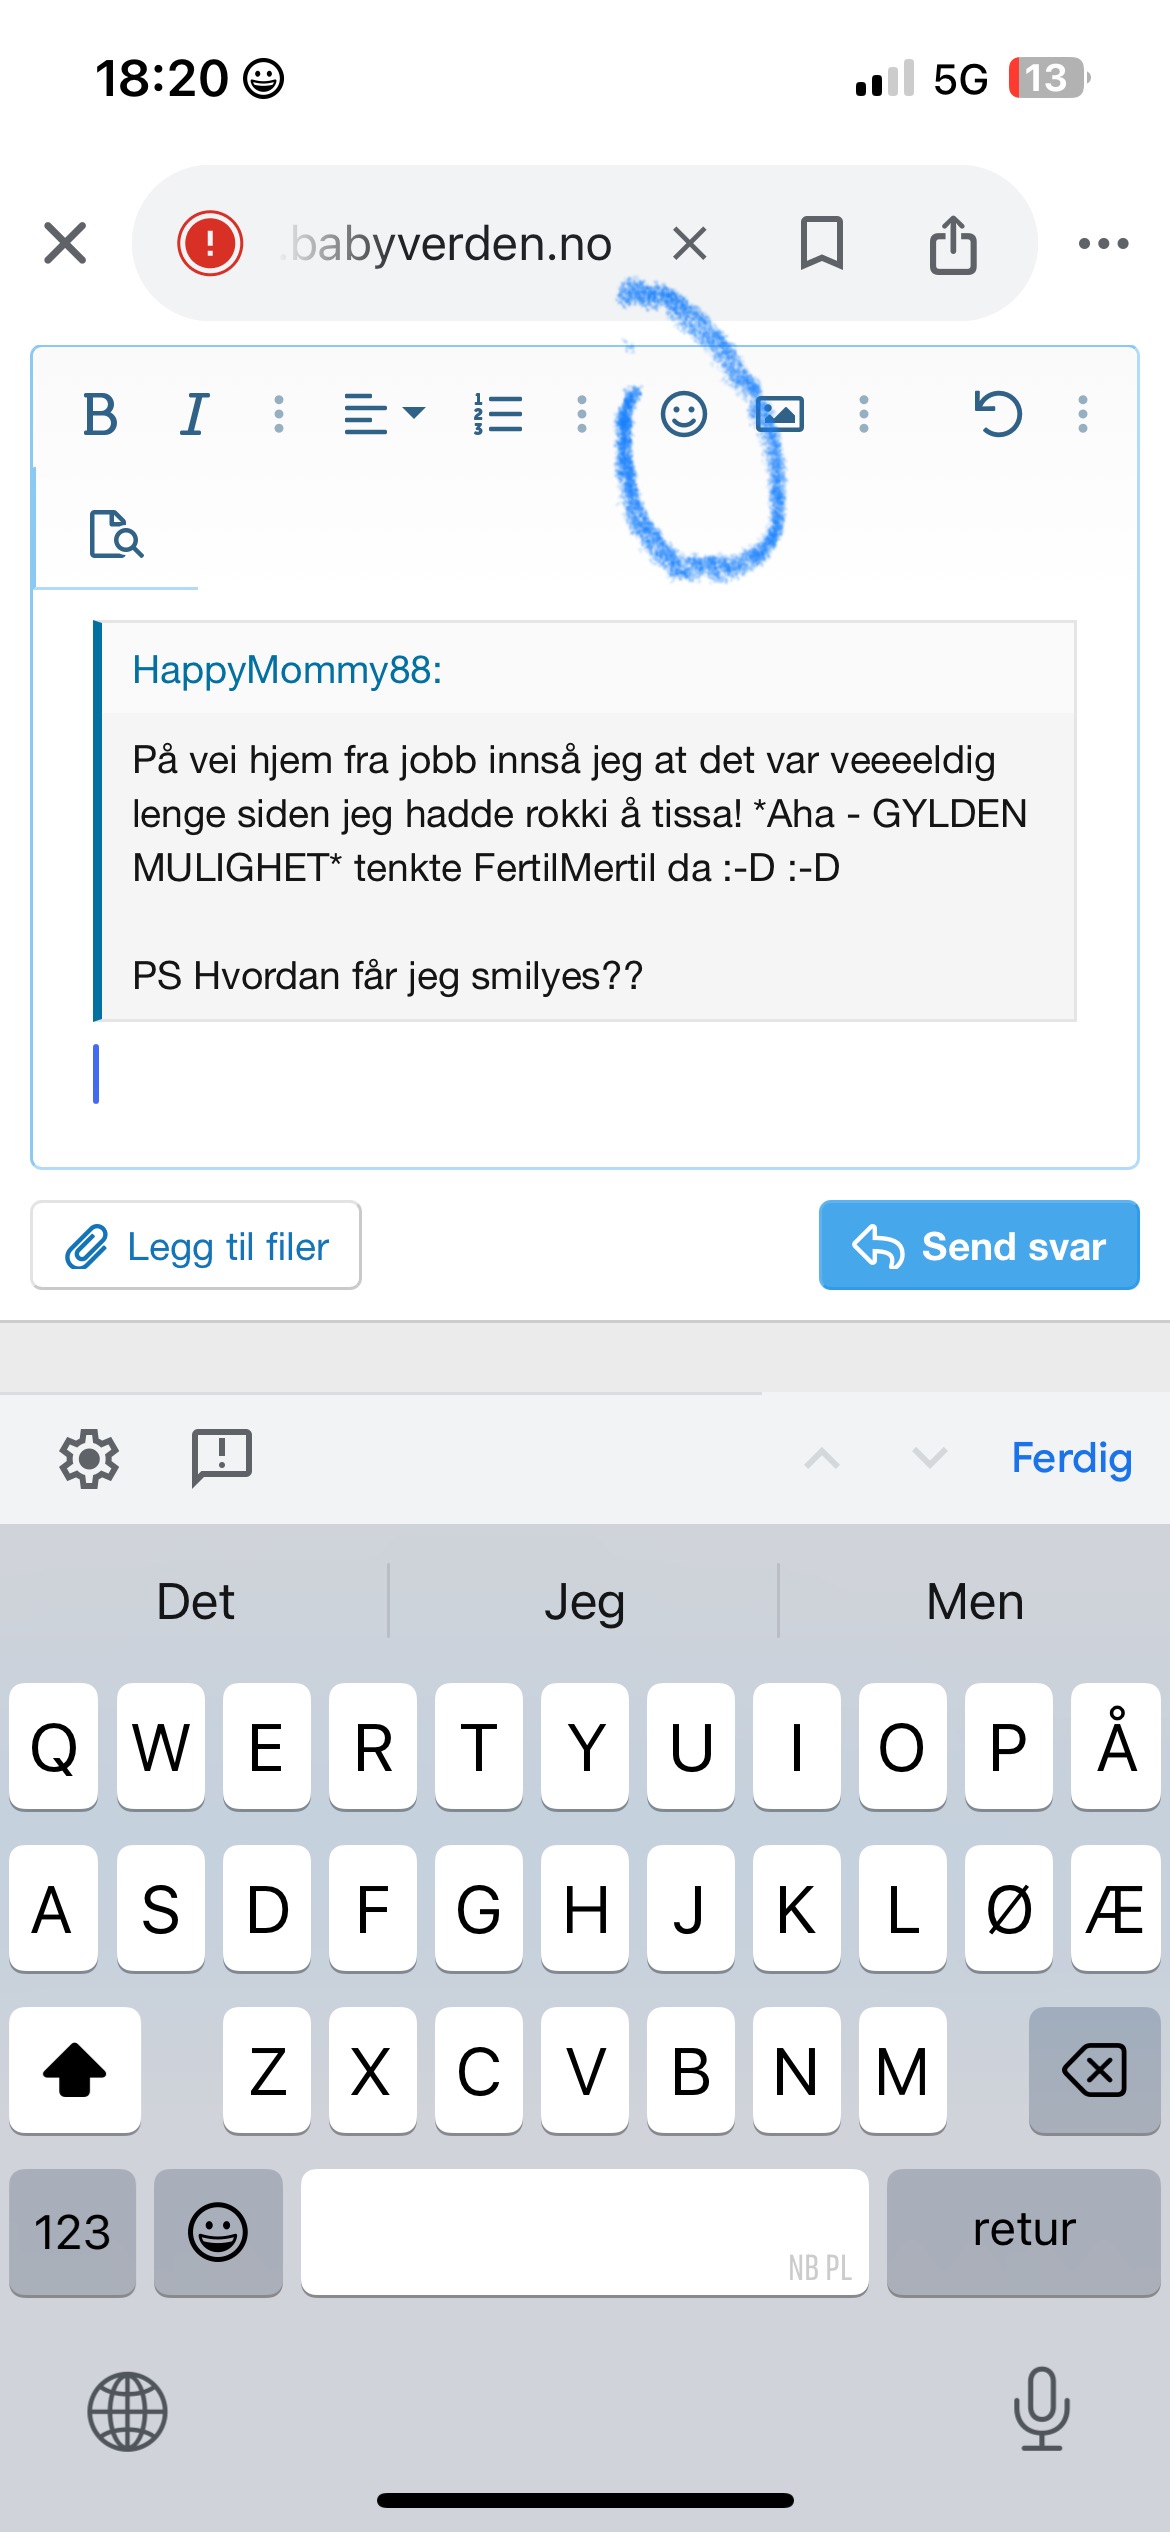The width and height of the screenshot is (1170, 2532).
Task: Insert an ordered list
Action: [498, 414]
